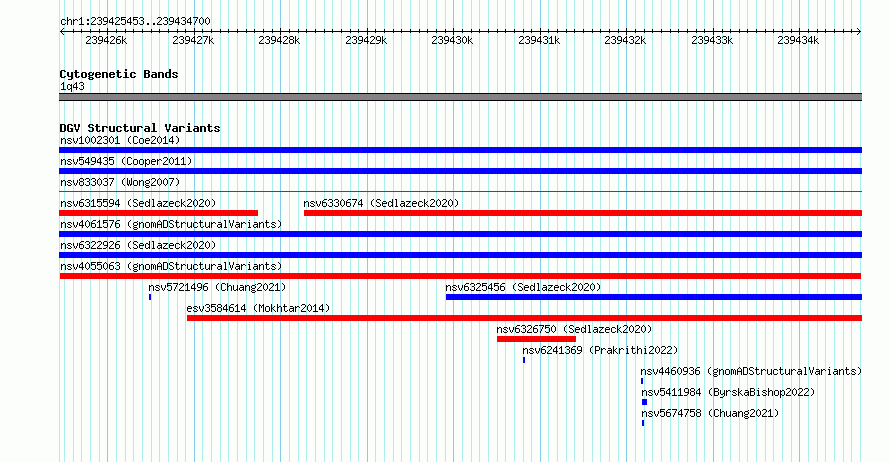
Task: Open the nsv549435 (Cooper2011) variant label
Action: point(126,161)
